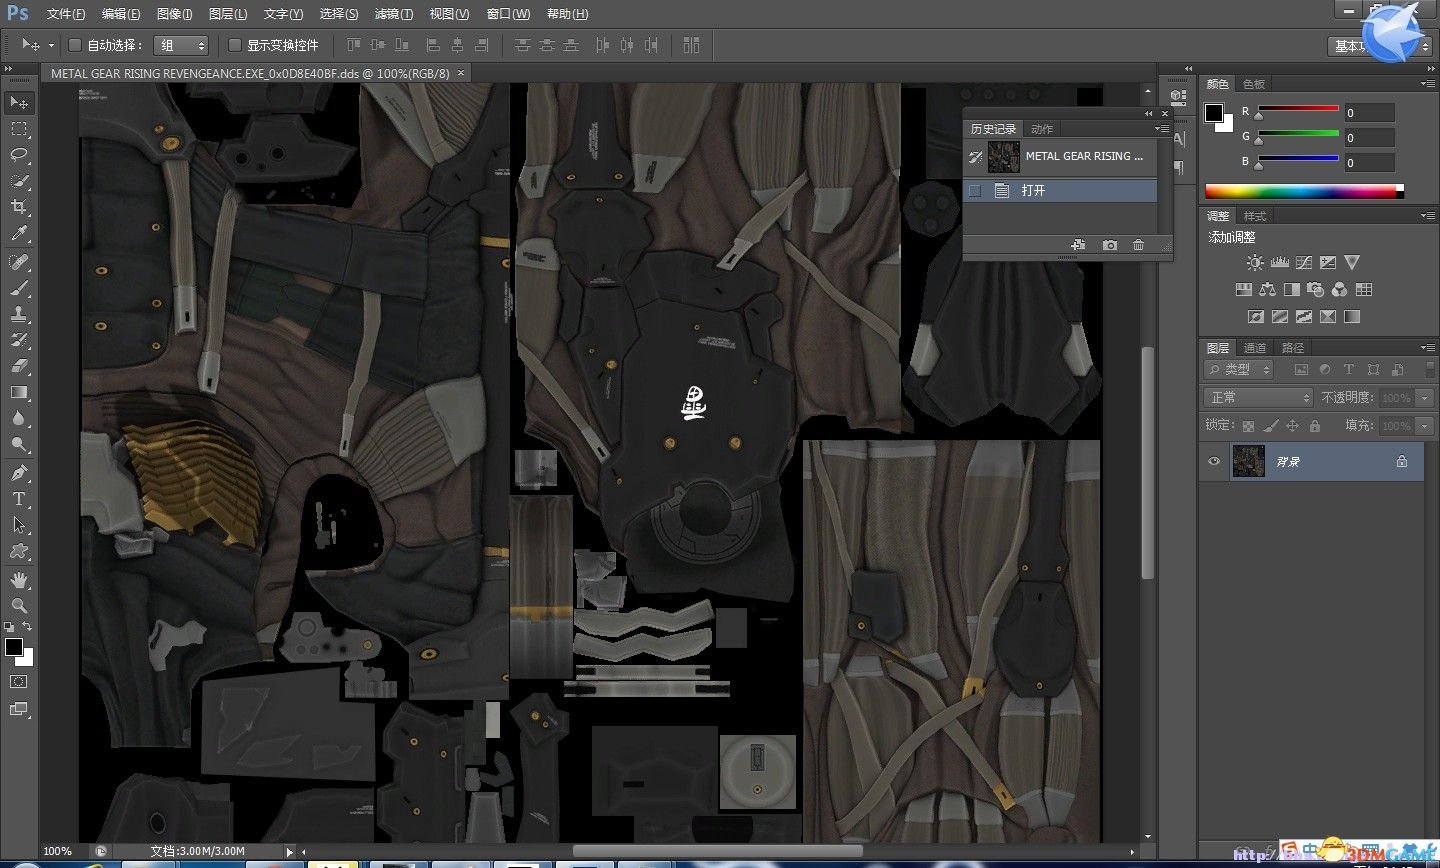1440x868 pixels.
Task: Toggle lock all padlock icon
Action: [x=1315, y=425]
